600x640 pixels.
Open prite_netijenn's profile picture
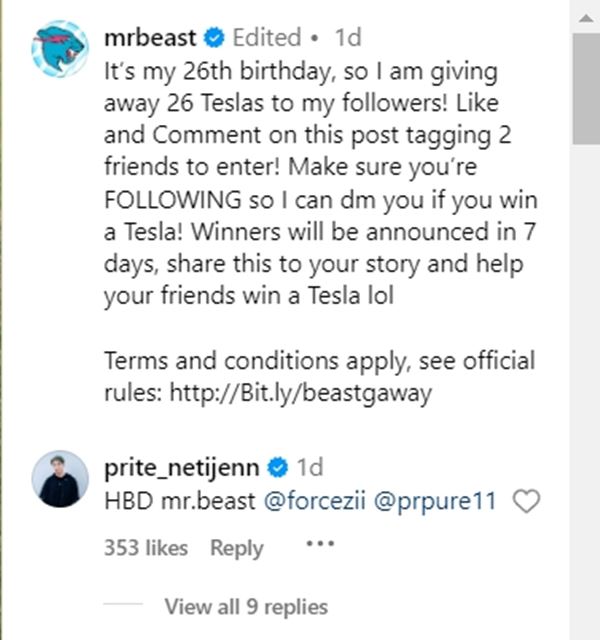[x=60, y=479]
